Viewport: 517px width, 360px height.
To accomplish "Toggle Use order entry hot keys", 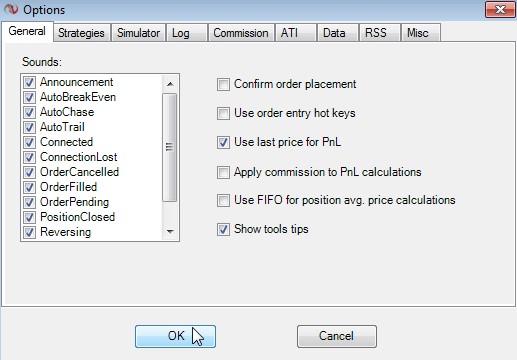I will (223, 113).
